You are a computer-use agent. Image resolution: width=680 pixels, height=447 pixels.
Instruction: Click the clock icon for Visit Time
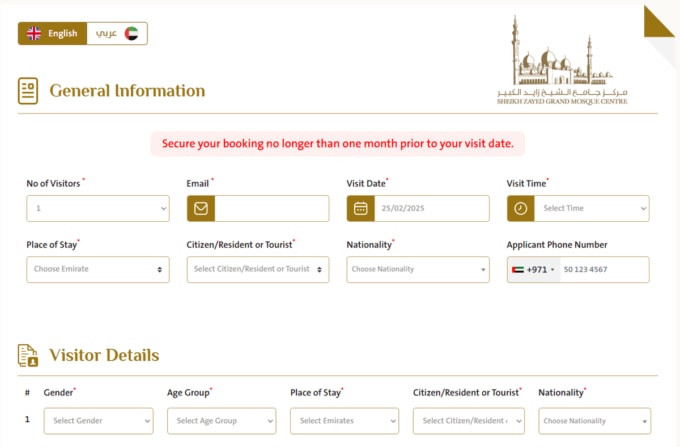click(x=520, y=208)
